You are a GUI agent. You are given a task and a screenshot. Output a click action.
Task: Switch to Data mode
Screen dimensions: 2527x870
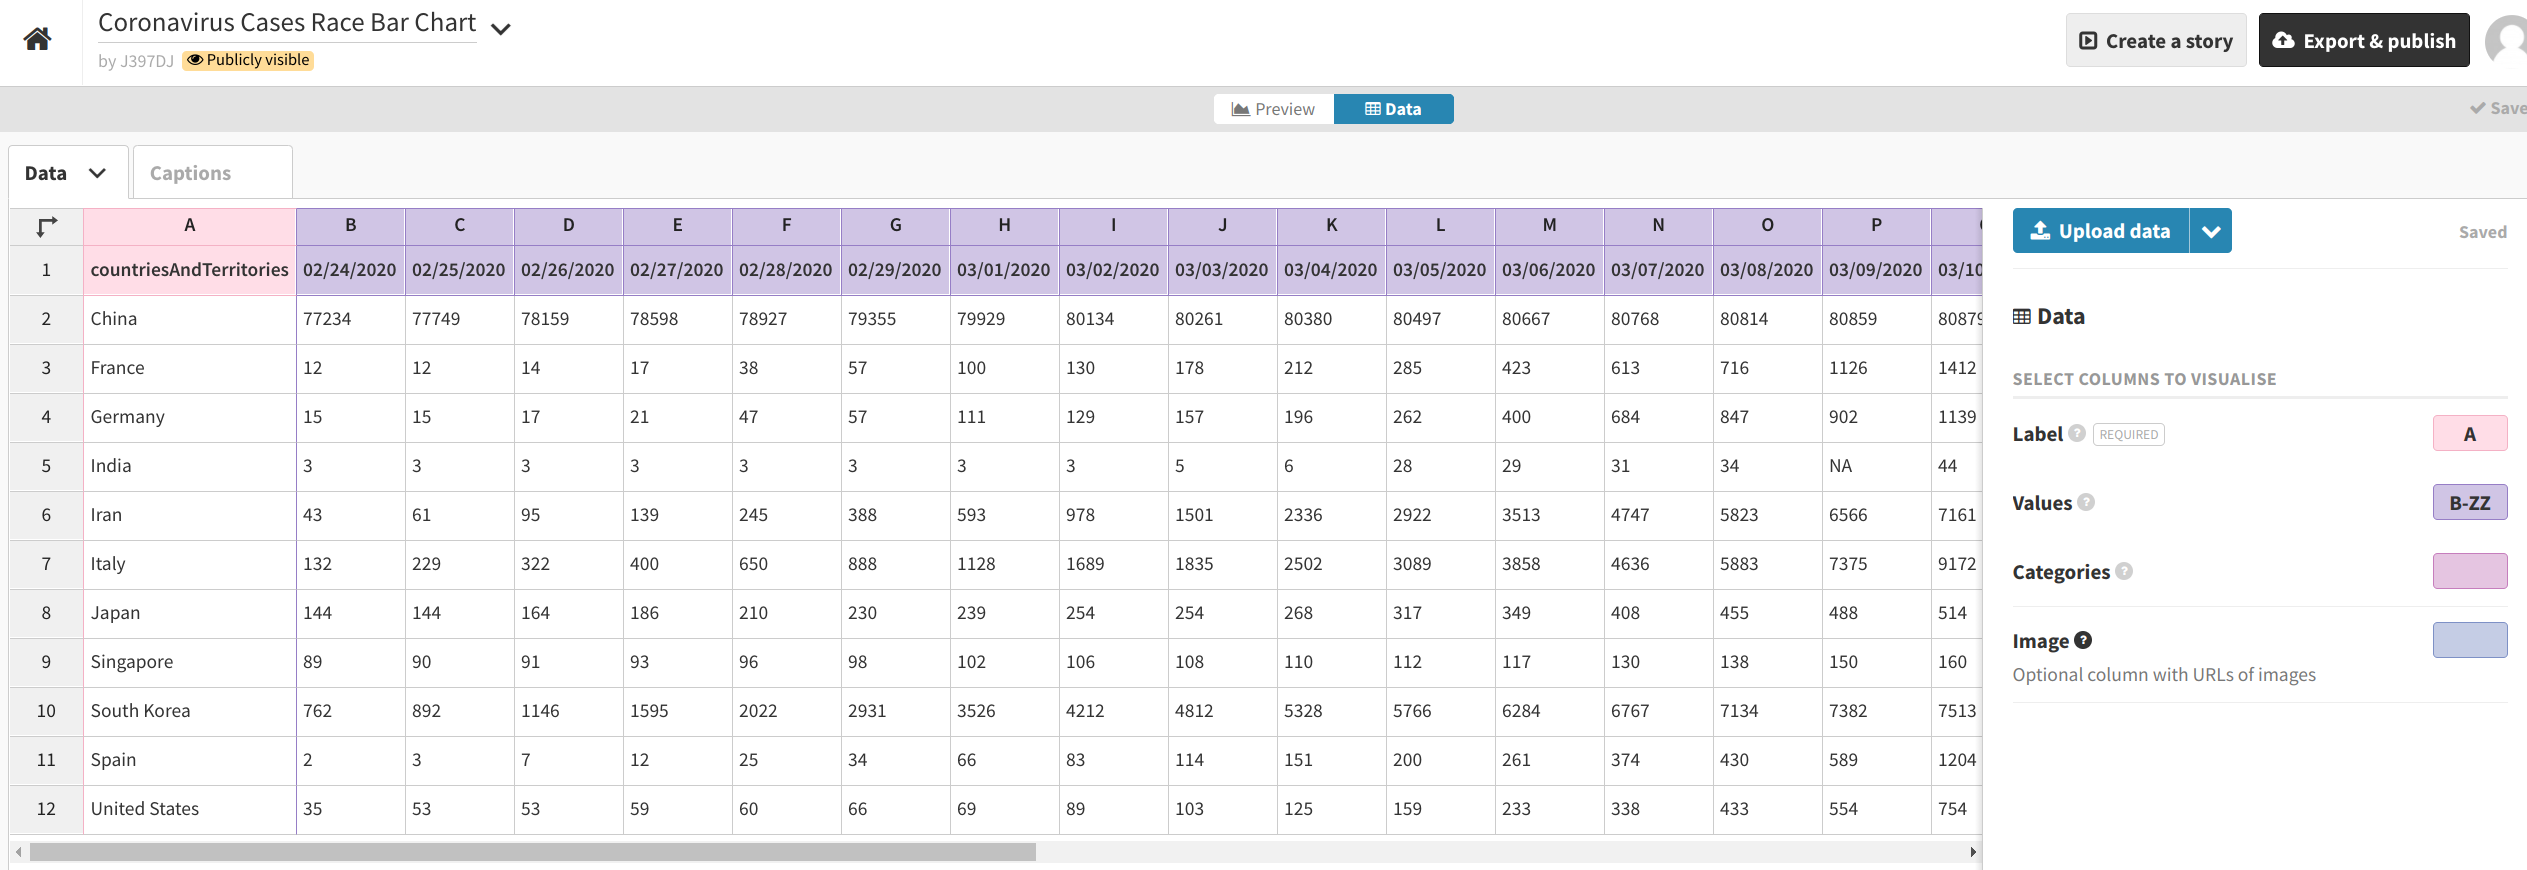pyautogui.click(x=1393, y=109)
